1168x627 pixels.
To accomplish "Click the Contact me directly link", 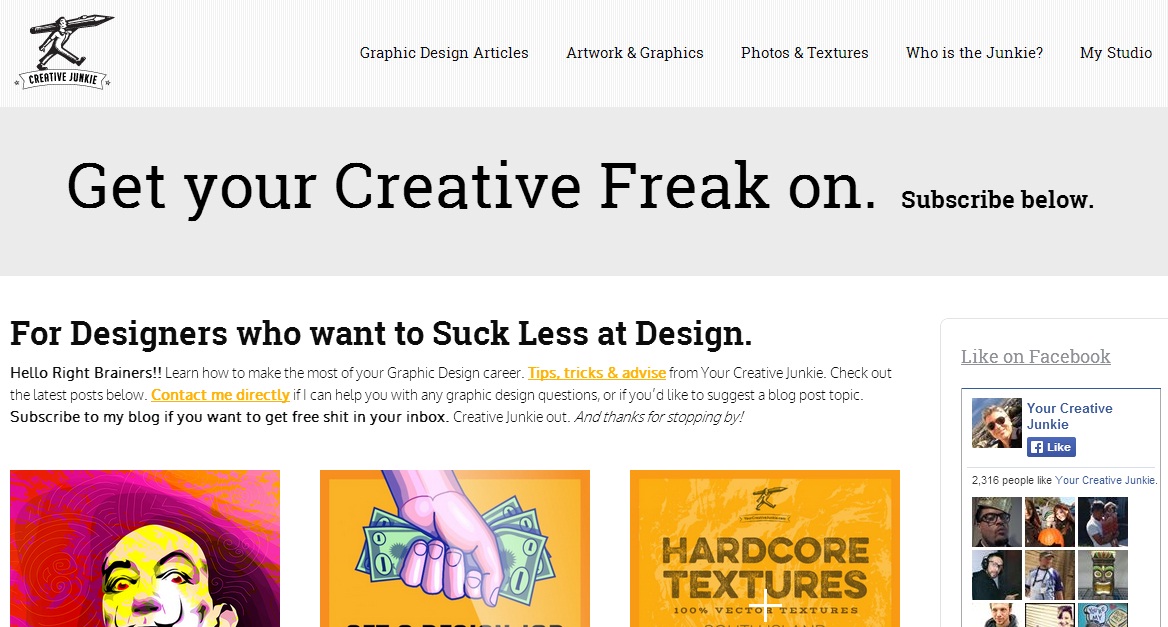I will point(220,395).
